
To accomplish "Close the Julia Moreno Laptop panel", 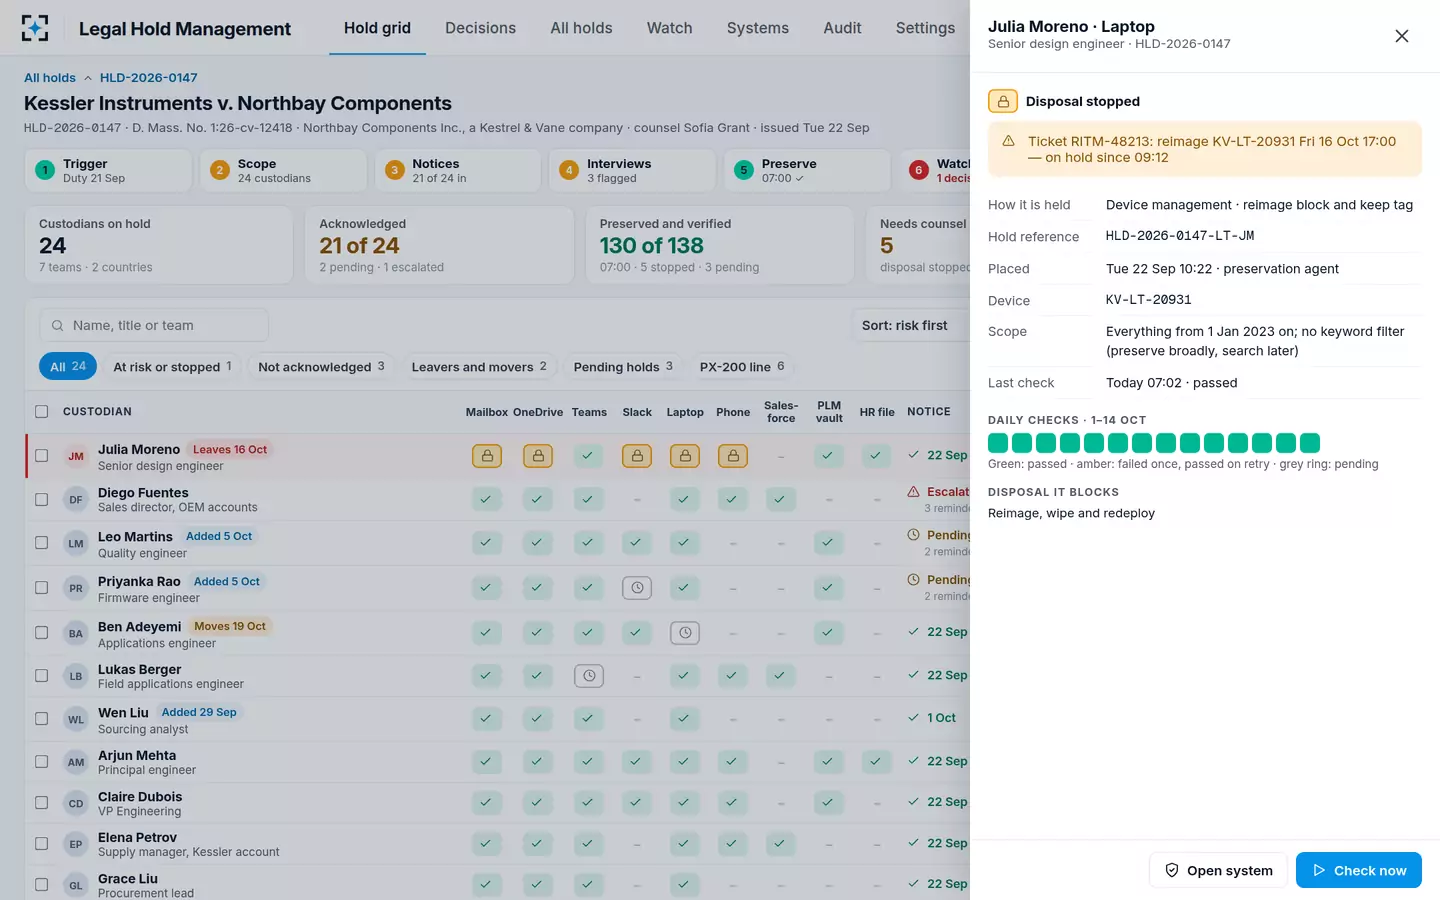I will (x=1402, y=36).
